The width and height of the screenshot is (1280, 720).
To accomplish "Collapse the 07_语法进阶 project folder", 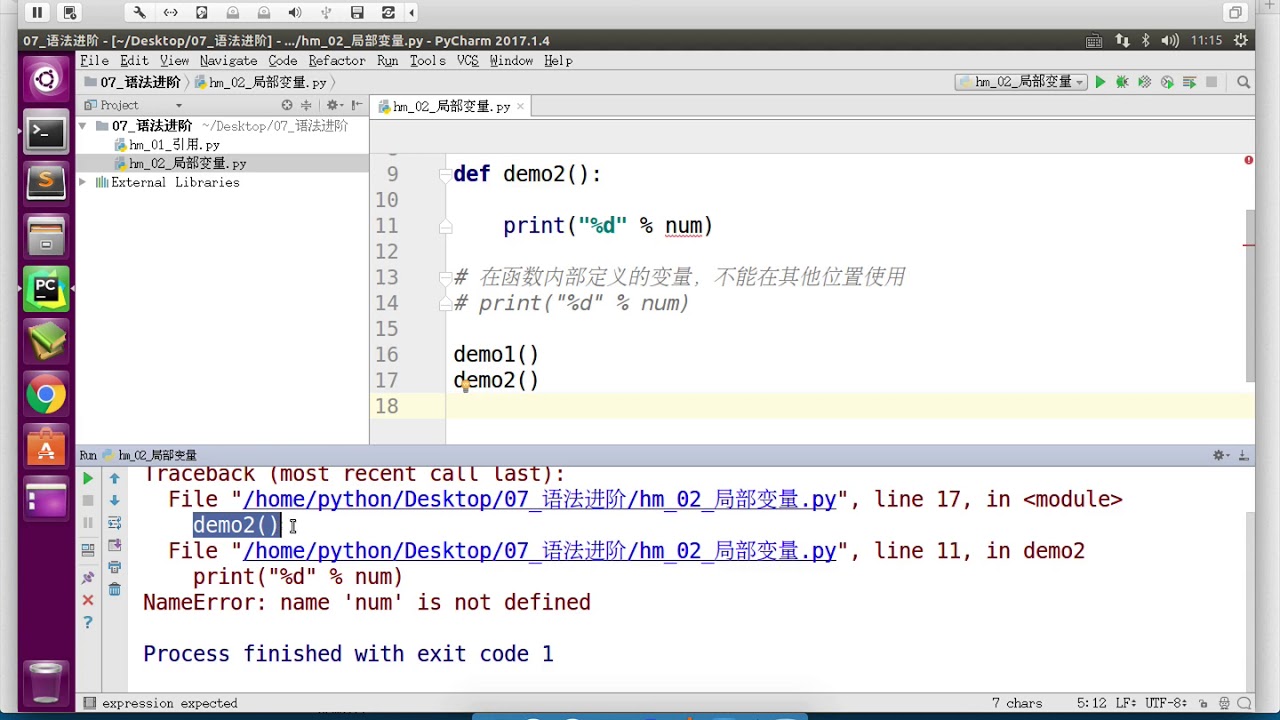I will pyautogui.click(x=83, y=126).
